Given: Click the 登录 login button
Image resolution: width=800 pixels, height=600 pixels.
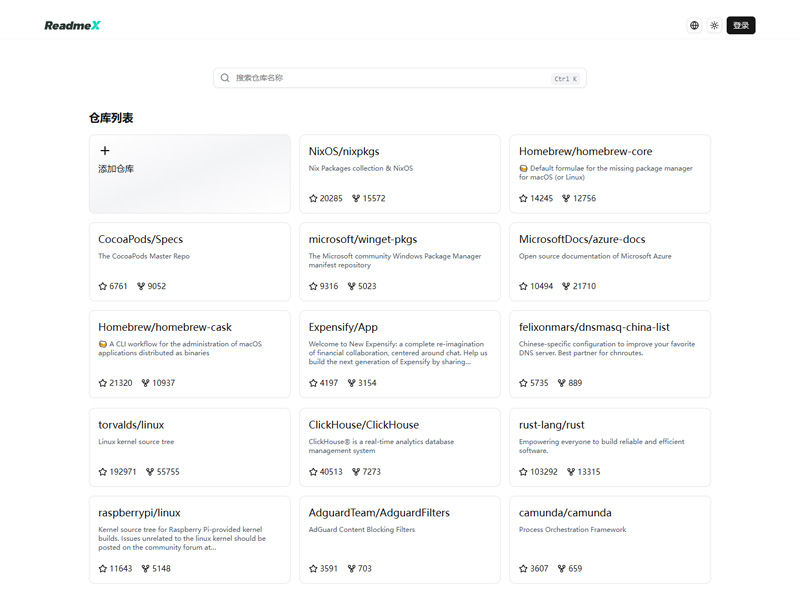Looking at the screenshot, I should pos(740,26).
